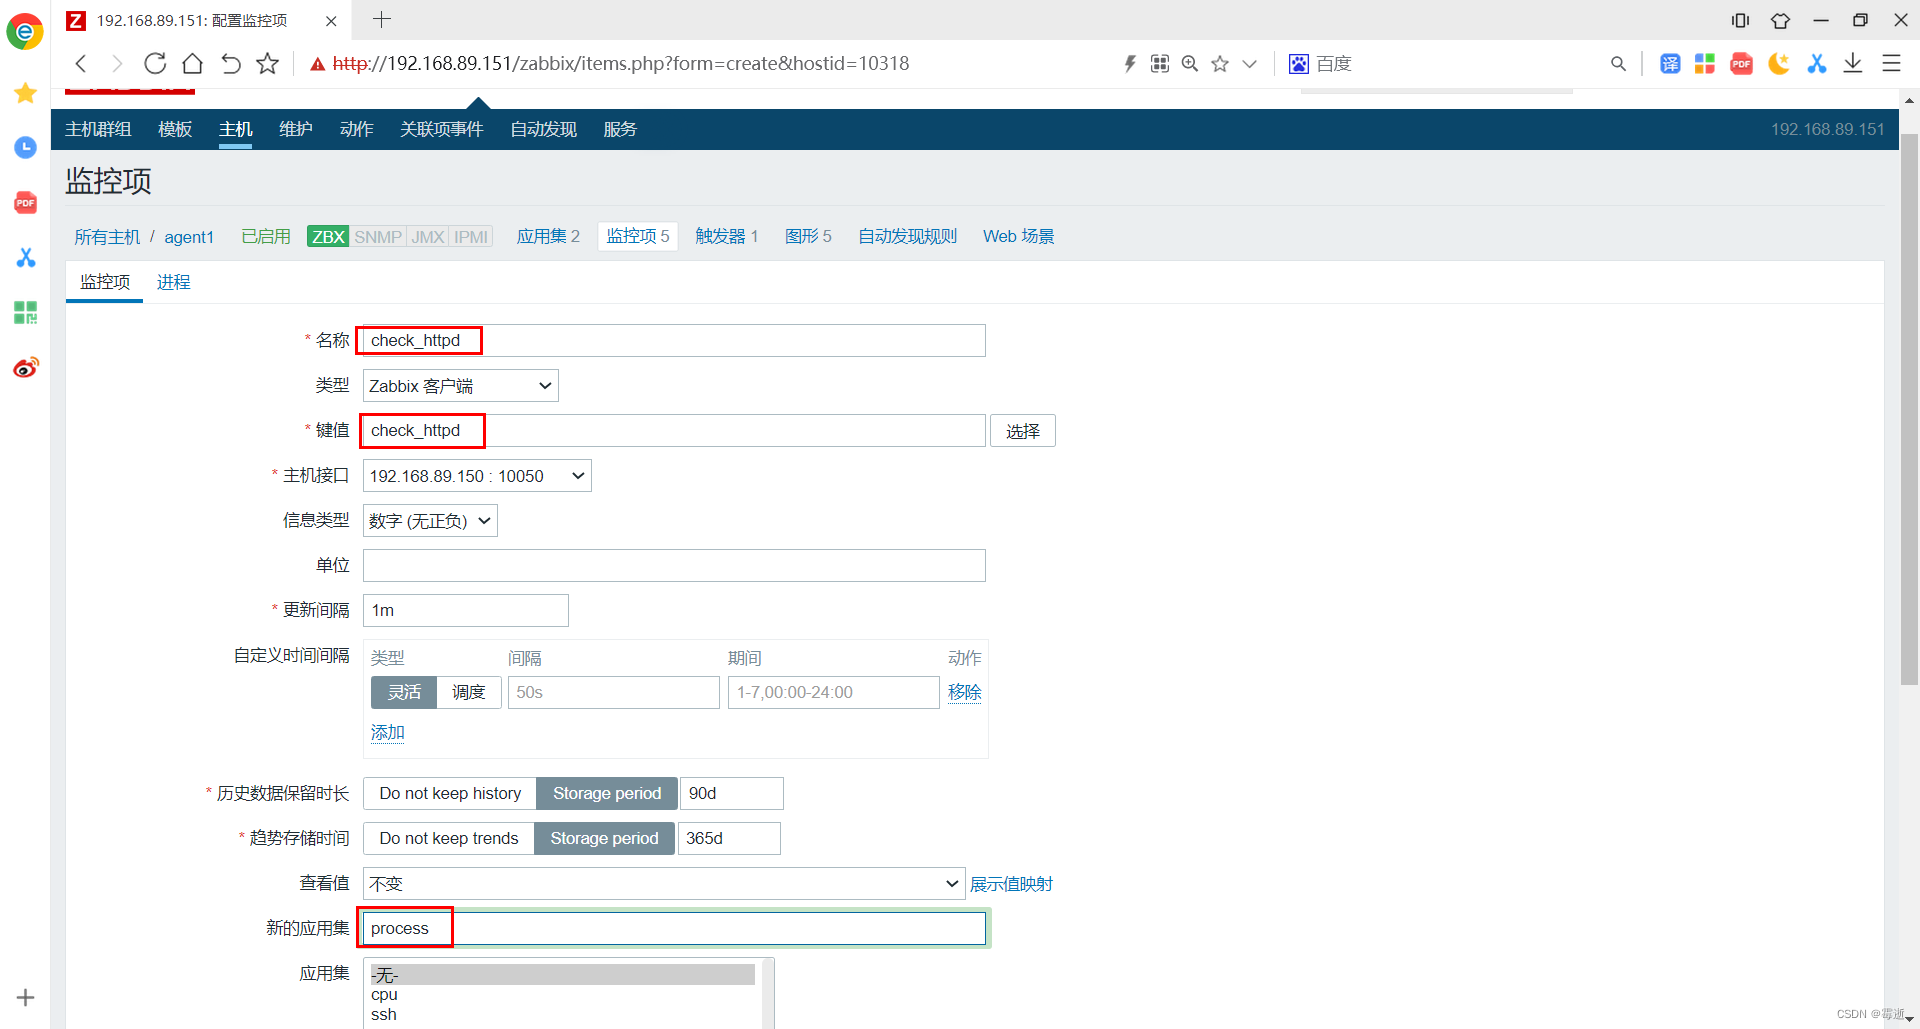
Task: Open the sidebar scissors screenshot icon
Action: coord(26,258)
